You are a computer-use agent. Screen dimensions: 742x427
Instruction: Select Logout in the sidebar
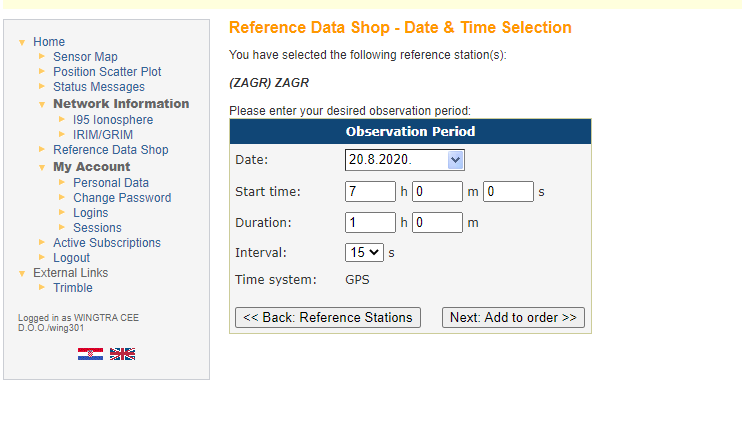coord(71,258)
